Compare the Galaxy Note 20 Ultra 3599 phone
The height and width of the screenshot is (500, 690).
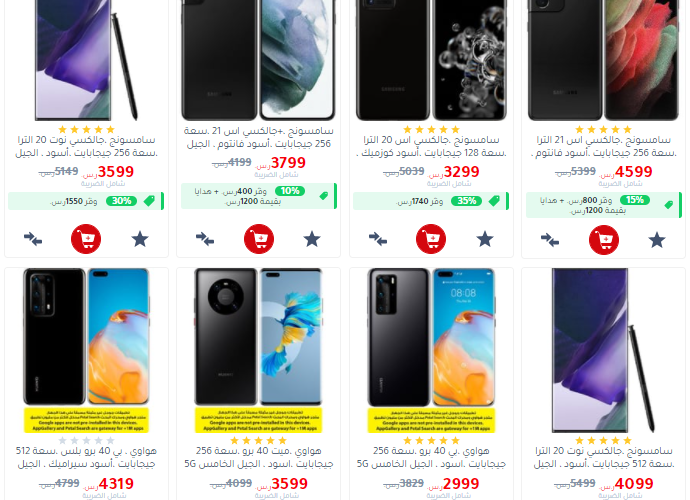(x=33, y=239)
